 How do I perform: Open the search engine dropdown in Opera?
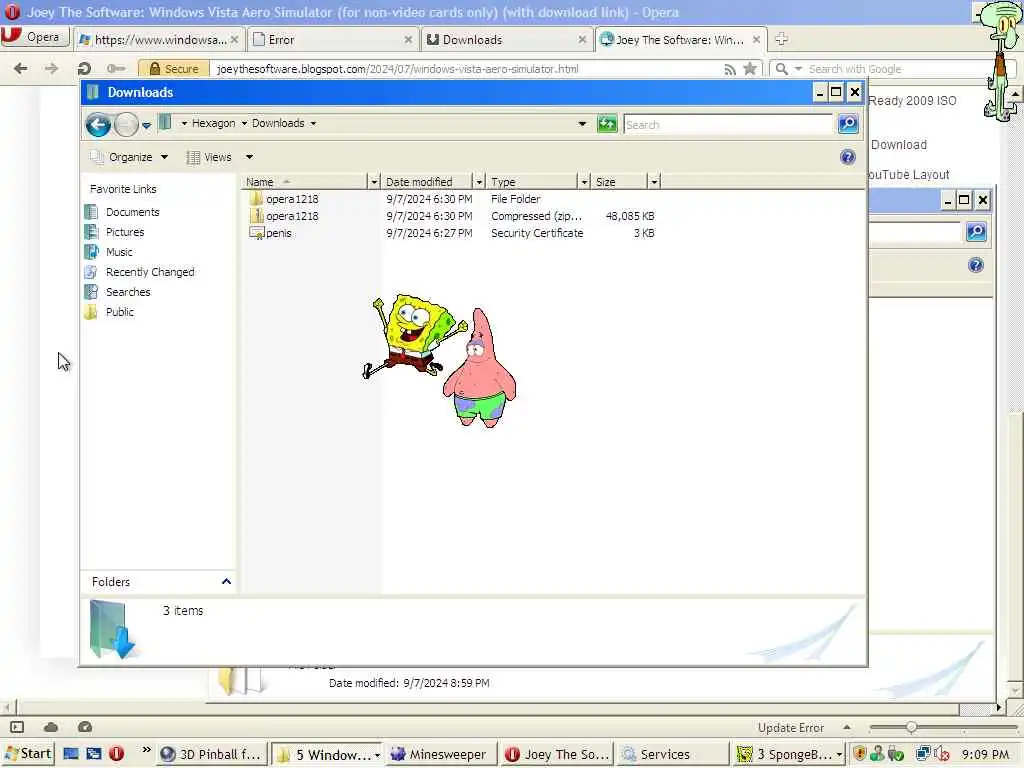[x=798, y=69]
